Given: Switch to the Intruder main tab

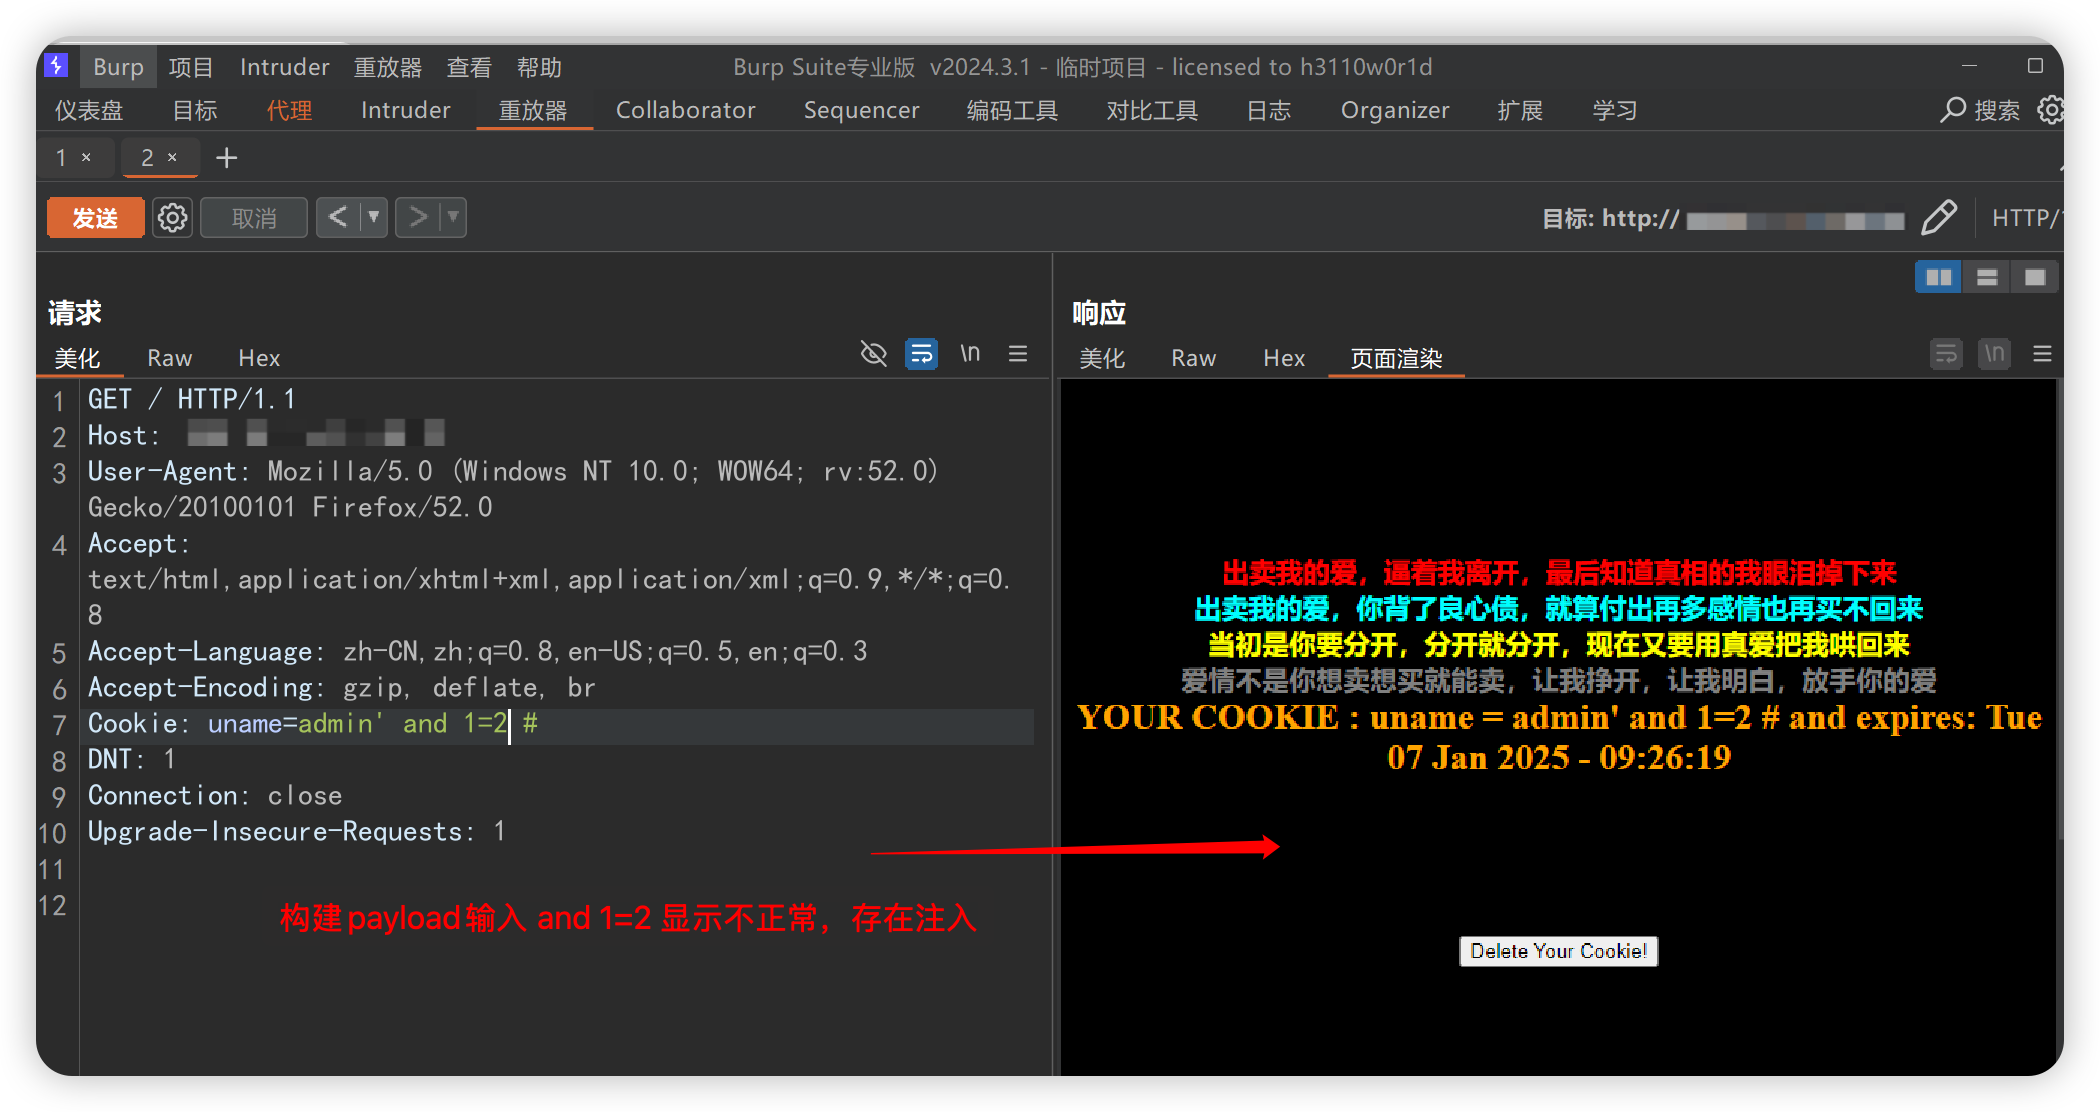Looking at the screenshot, I should pos(405,110).
